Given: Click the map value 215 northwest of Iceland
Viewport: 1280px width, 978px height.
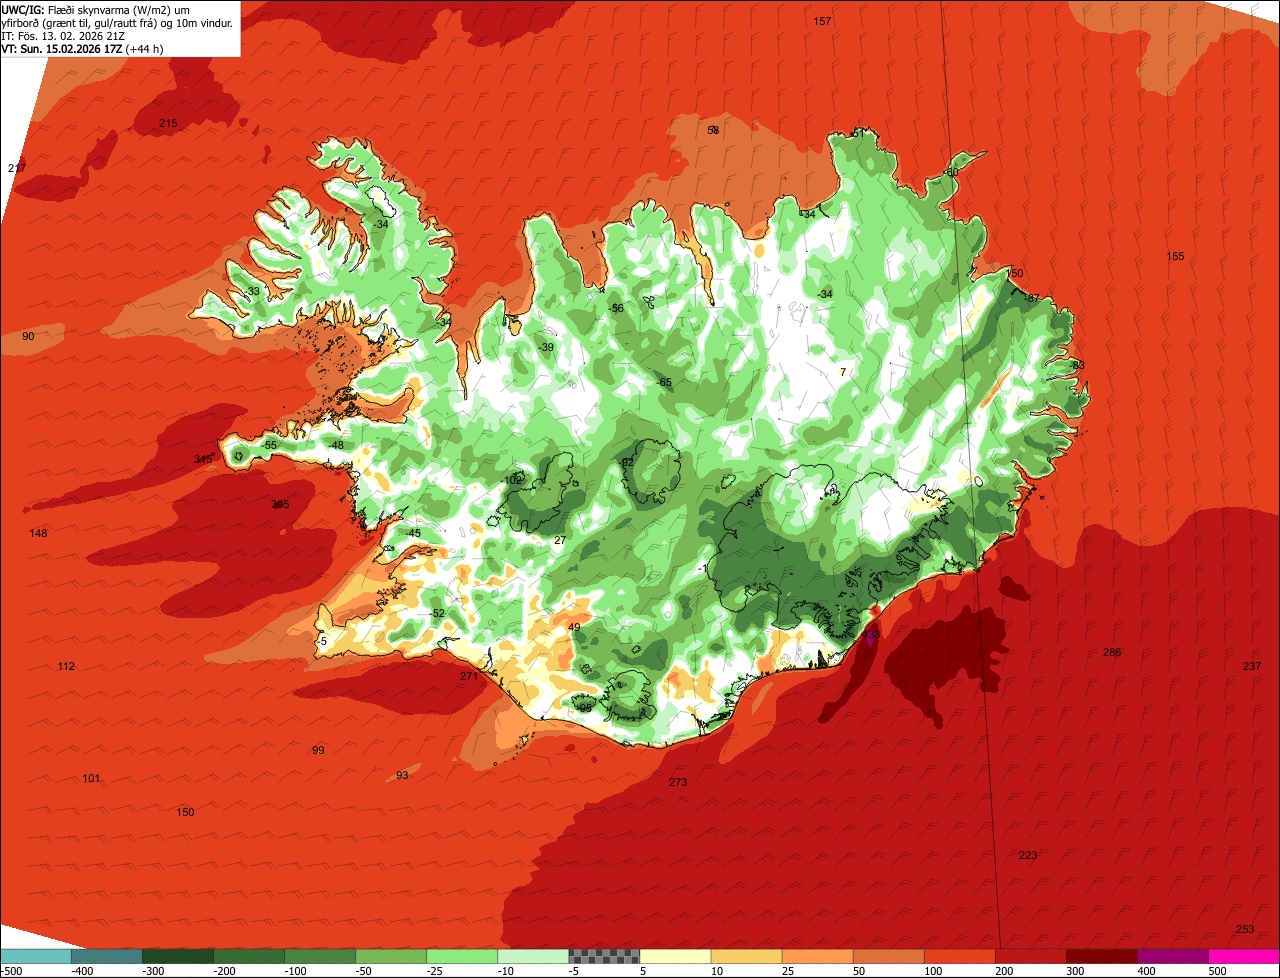Looking at the screenshot, I should [168, 123].
